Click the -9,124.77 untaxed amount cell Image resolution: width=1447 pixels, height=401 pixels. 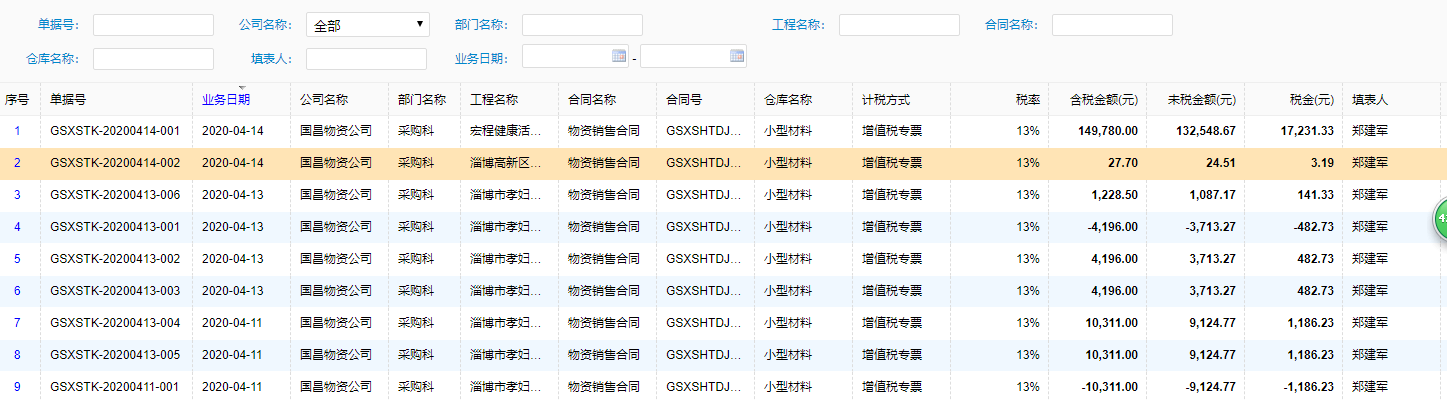click(1210, 386)
